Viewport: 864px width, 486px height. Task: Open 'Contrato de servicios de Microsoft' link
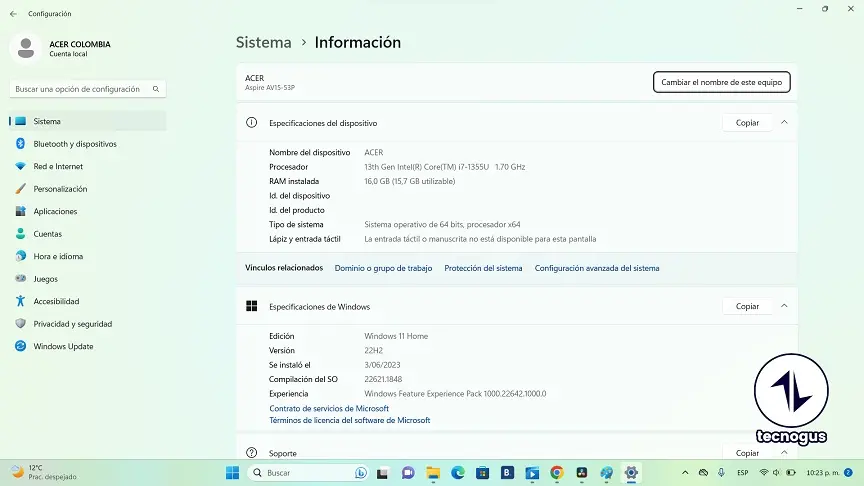(x=329, y=408)
